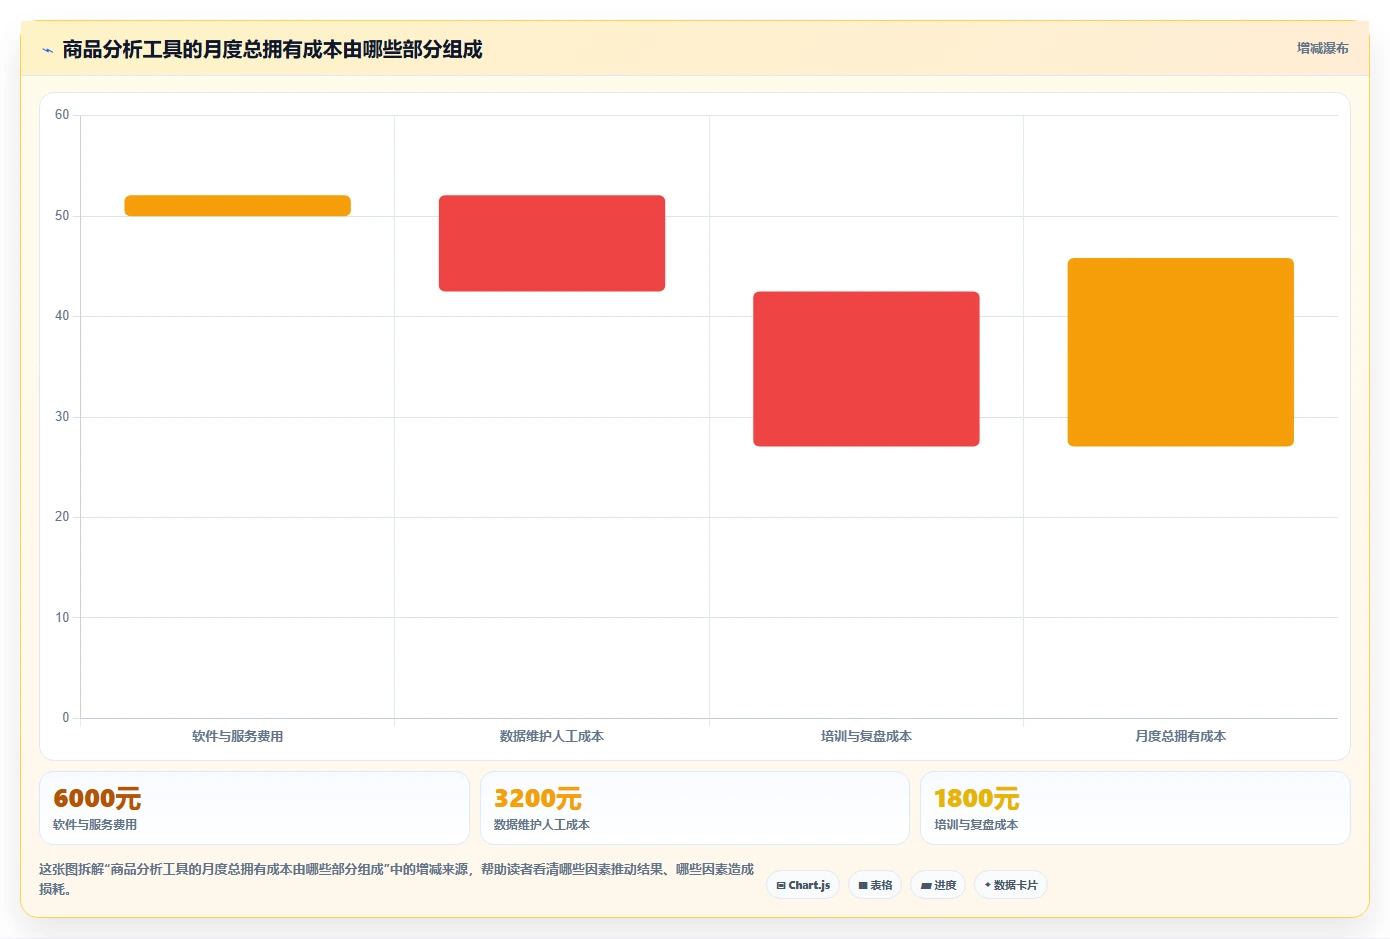Click the y-axis value 40
Image resolution: width=1390 pixels, height=939 pixels.
coord(62,316)
